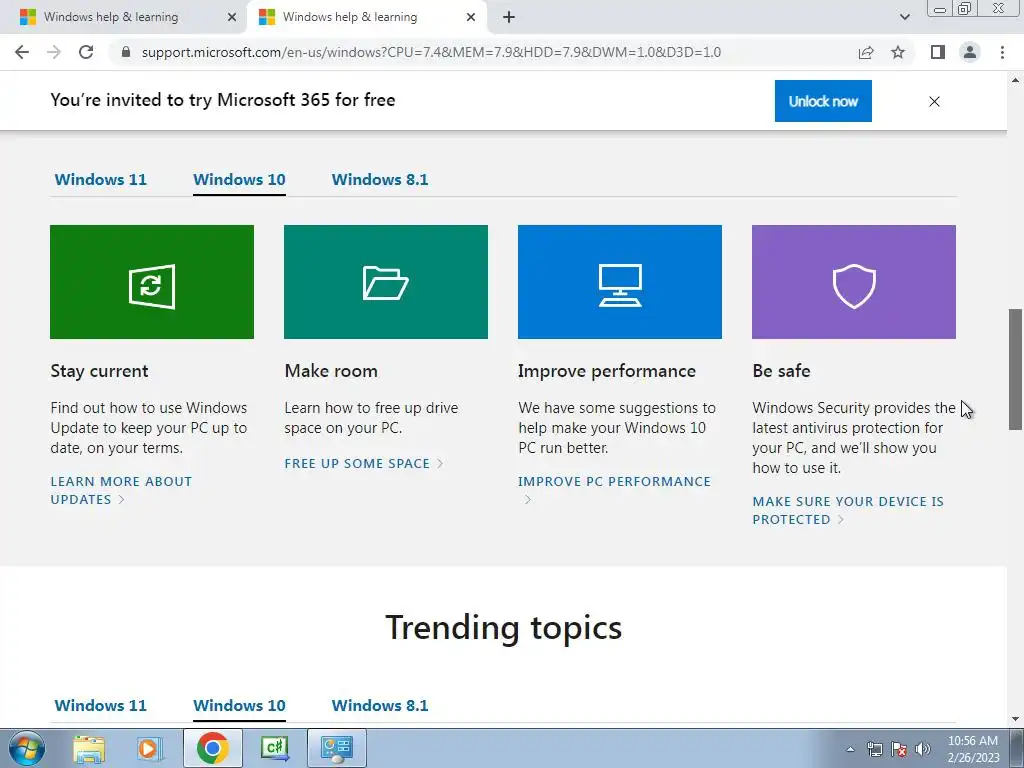Select the upper Windows 8.1 tab
This screenshot has height=768, width=1024.
pos(380,180)
